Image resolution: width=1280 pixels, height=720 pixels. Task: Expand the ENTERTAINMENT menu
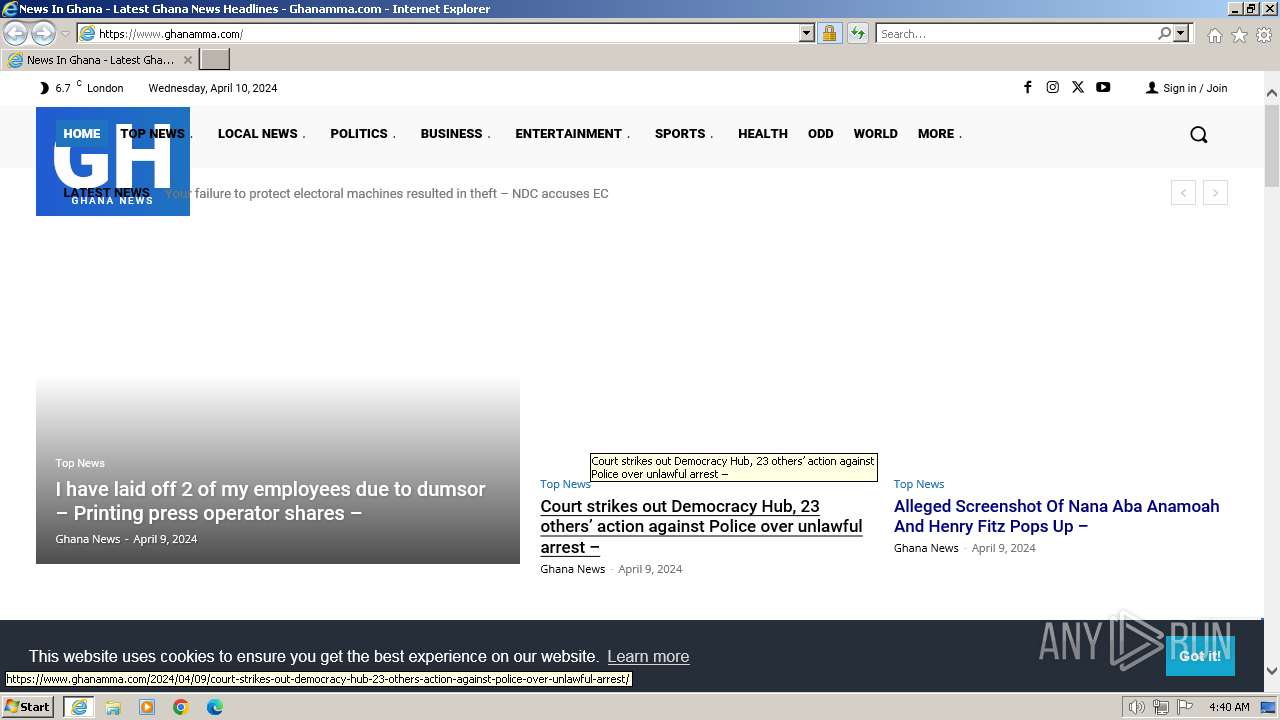(572, 133)
